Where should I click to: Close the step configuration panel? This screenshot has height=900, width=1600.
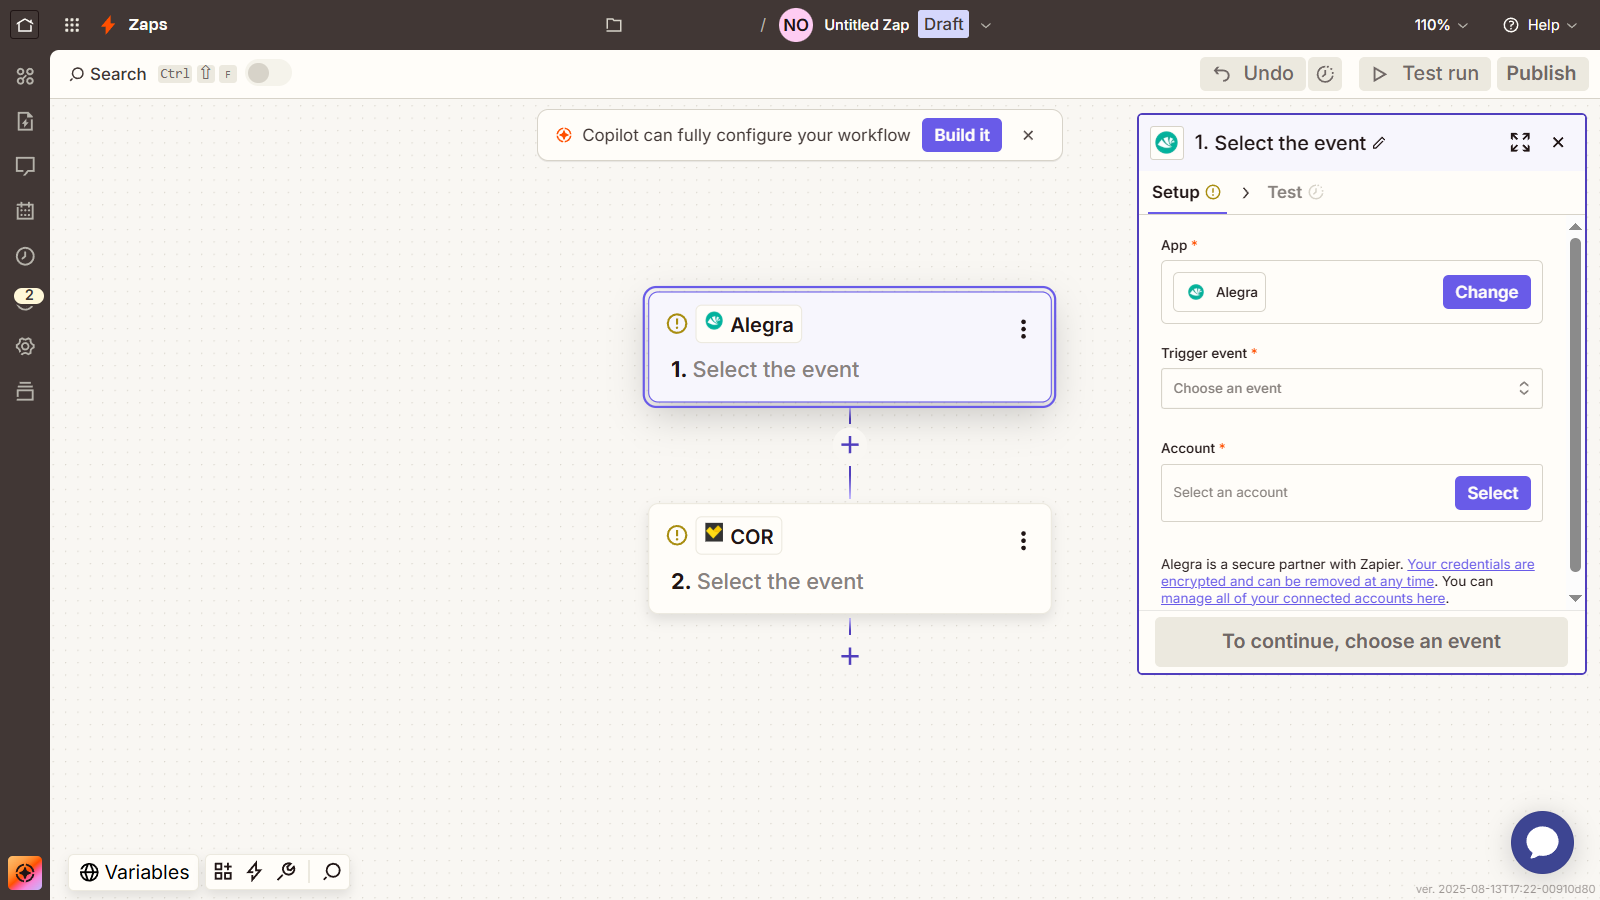(x=1558, y=143)
